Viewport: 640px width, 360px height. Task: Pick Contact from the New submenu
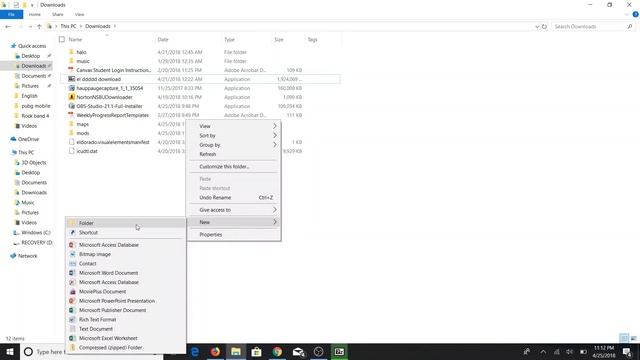[125, 263]
